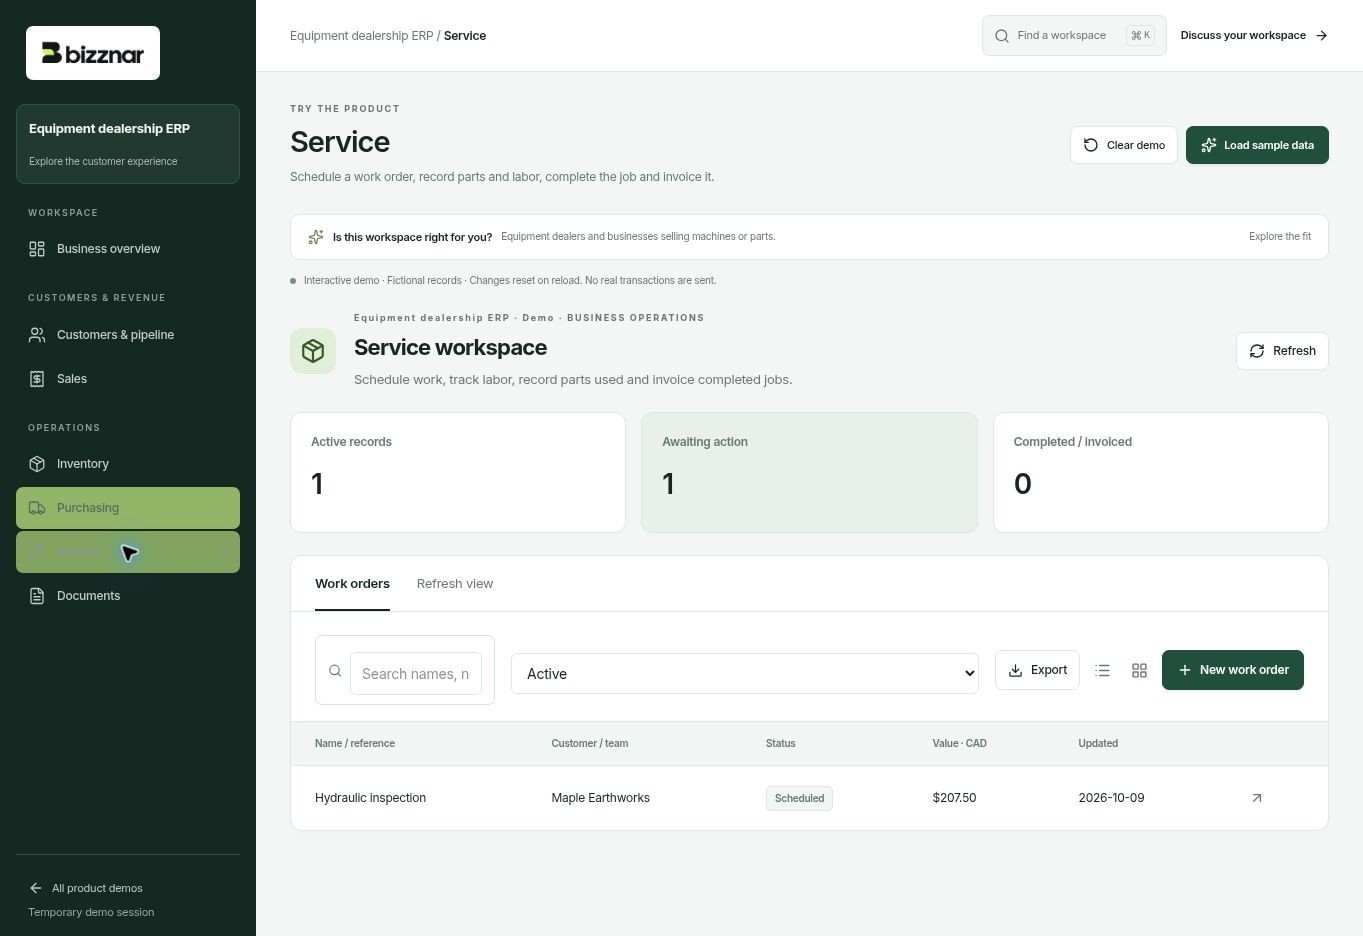Click the Search names input field

tap(416, 674)
